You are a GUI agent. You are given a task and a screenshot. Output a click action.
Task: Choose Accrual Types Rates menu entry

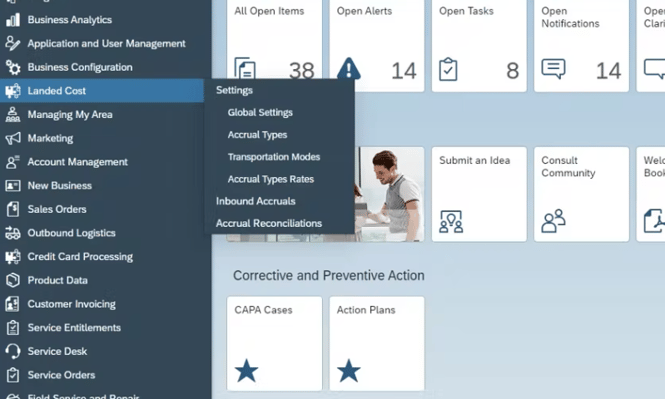271,179
